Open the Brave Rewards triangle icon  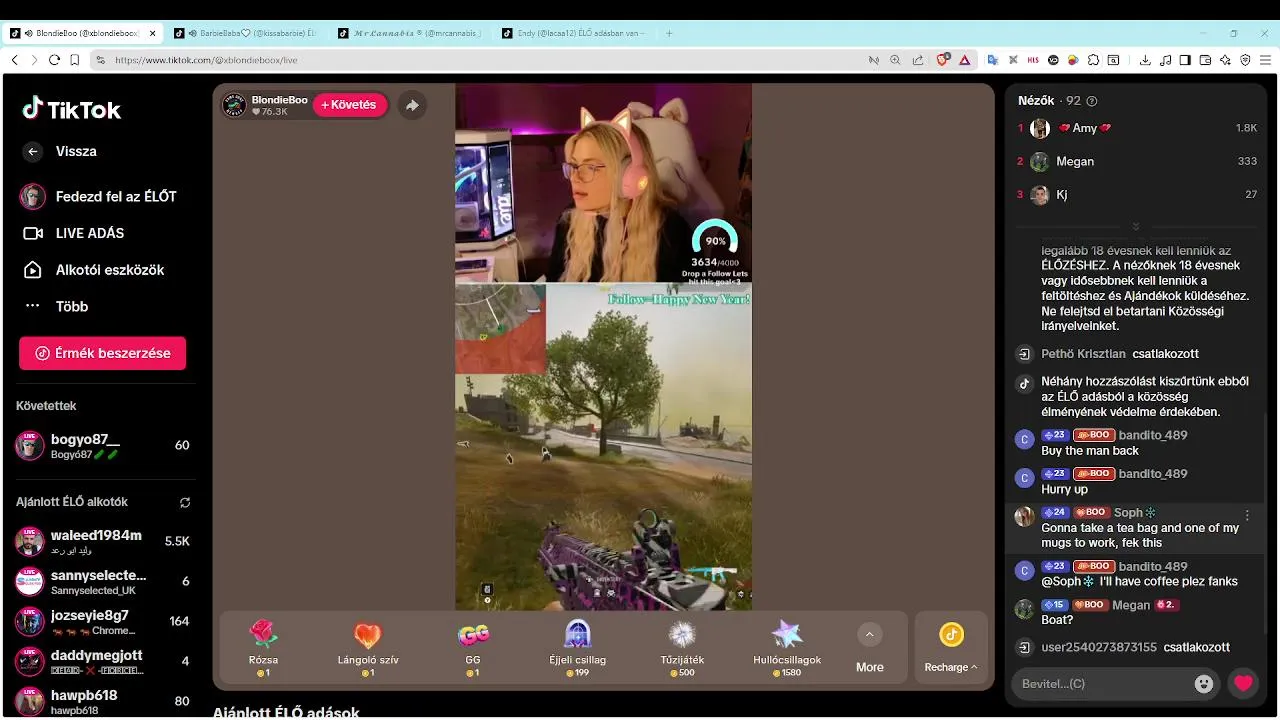pos(964,60)
